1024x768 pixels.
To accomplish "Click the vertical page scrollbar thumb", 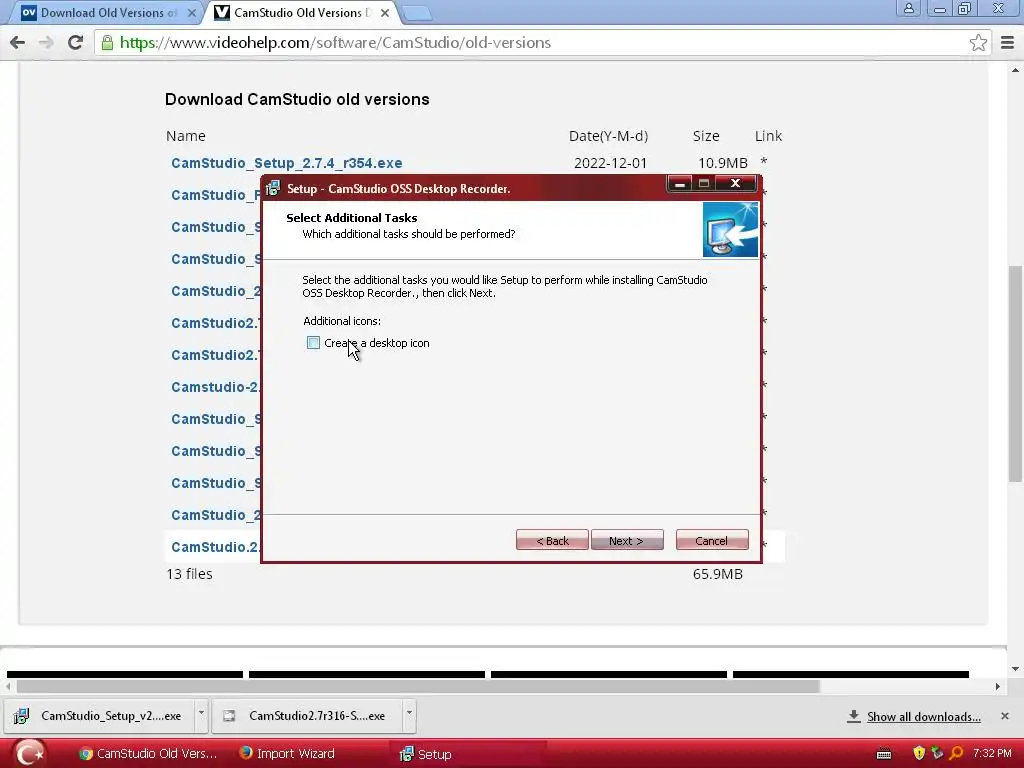I will pyautogui.click(x=1015, y=374).
